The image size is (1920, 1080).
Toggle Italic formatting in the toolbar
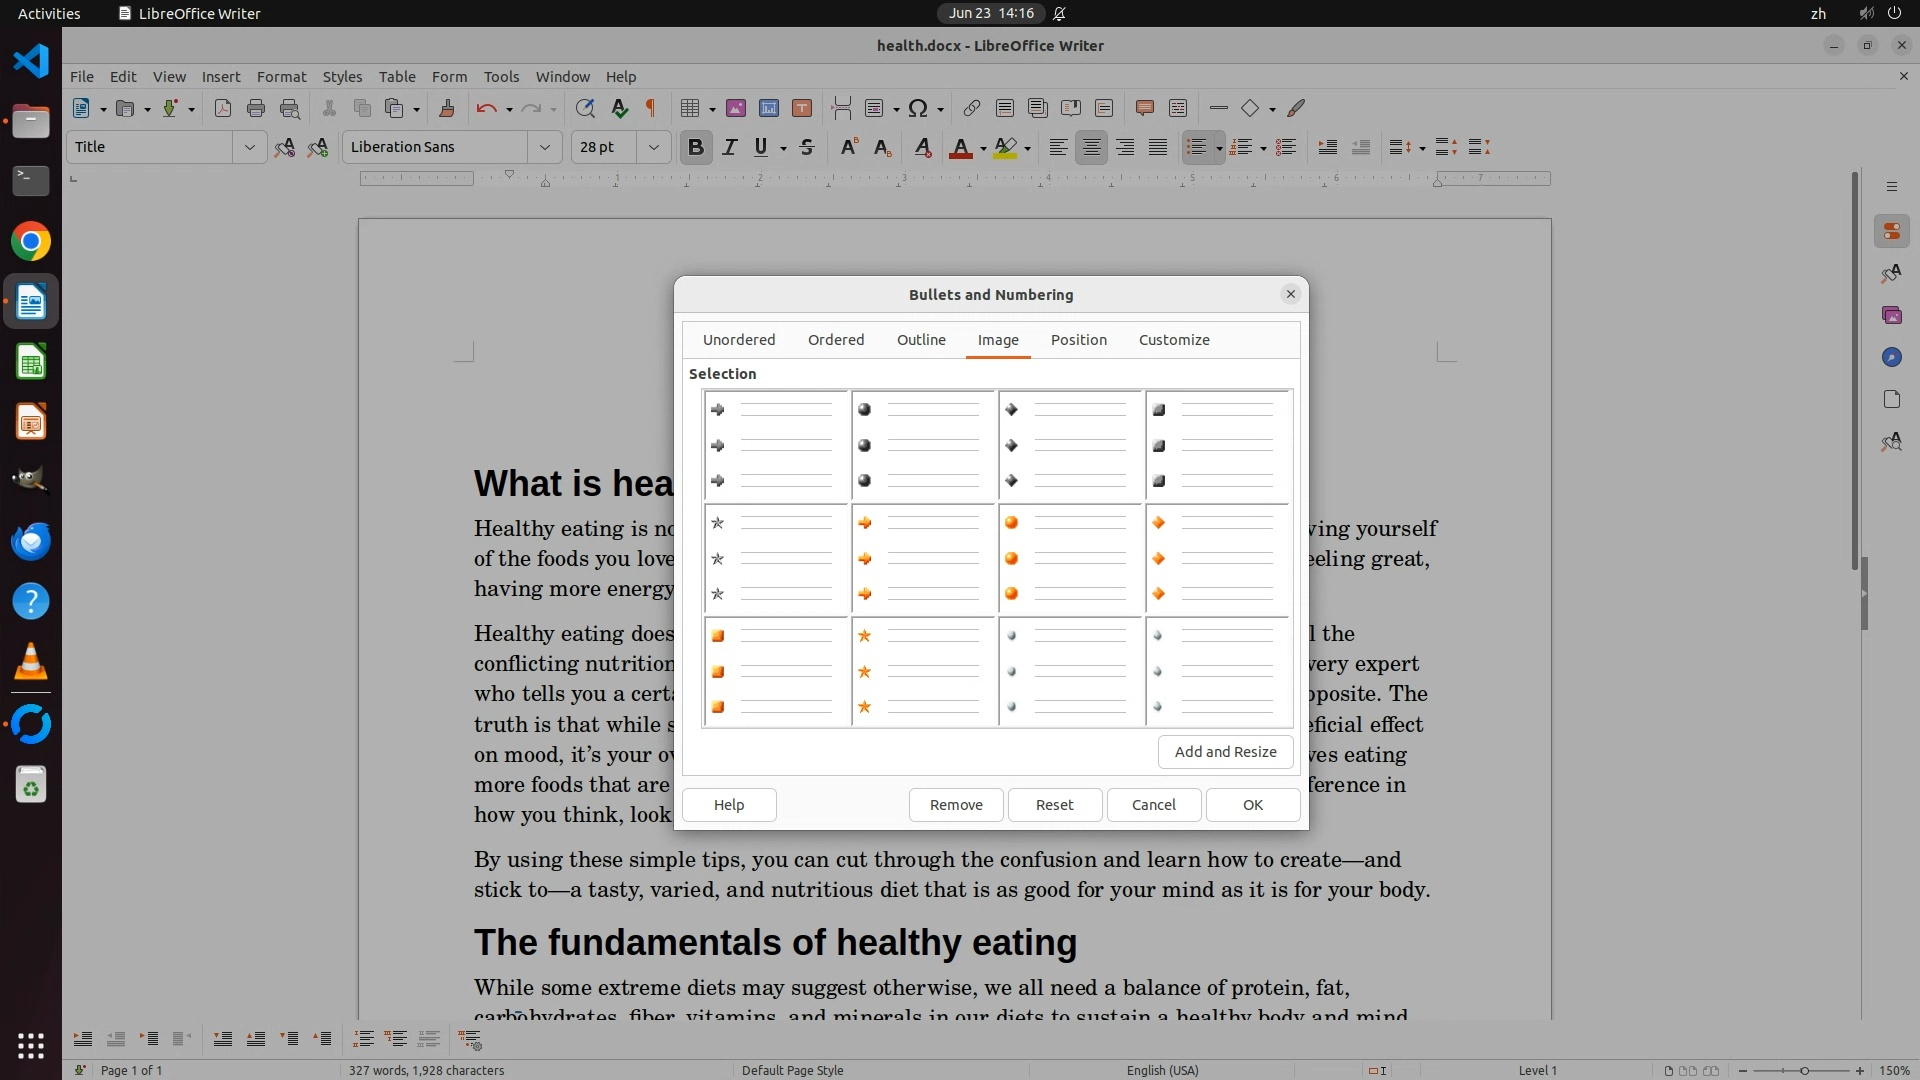point(729,148)
